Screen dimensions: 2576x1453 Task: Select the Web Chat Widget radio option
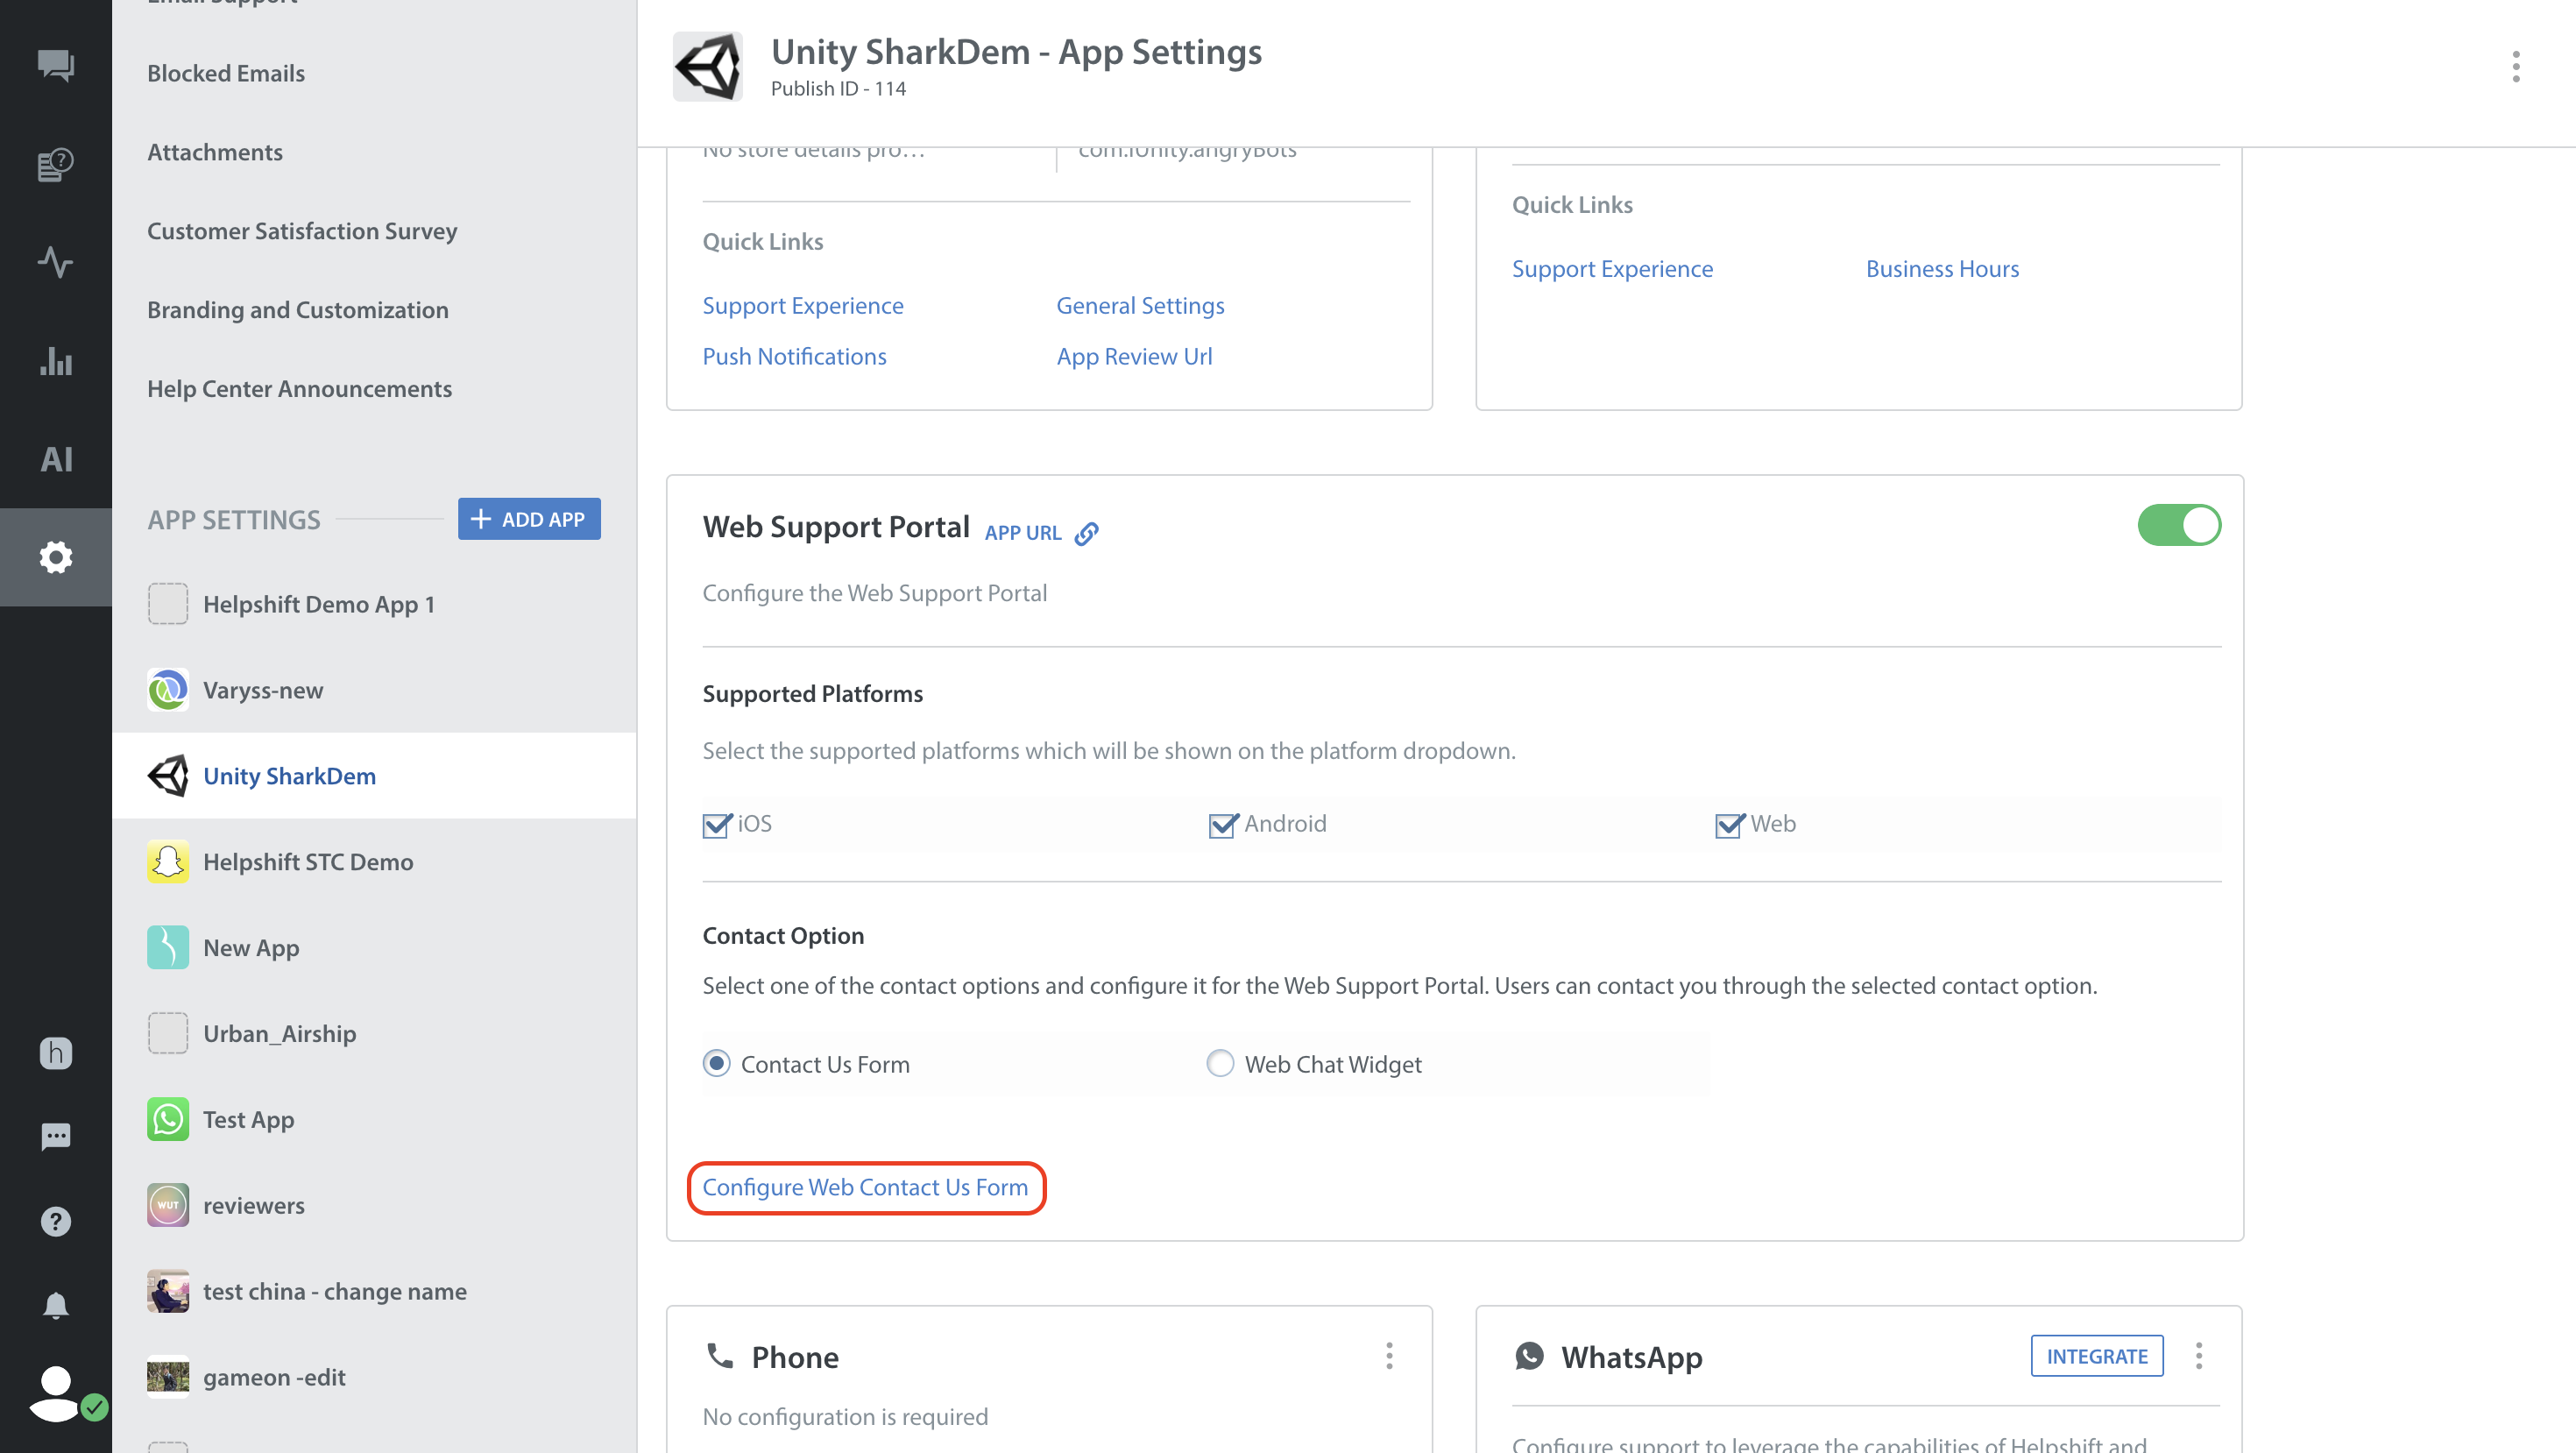tap(1220, 1063)
